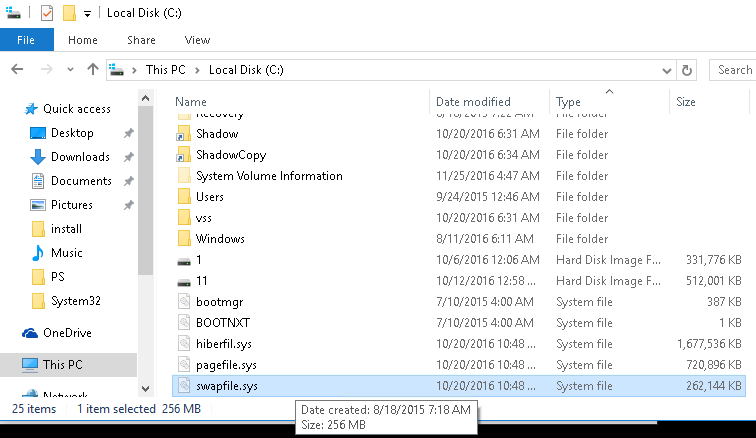Click '1 item selected 256 MB' status text
The image size is (756, 438).
point(139,409)
